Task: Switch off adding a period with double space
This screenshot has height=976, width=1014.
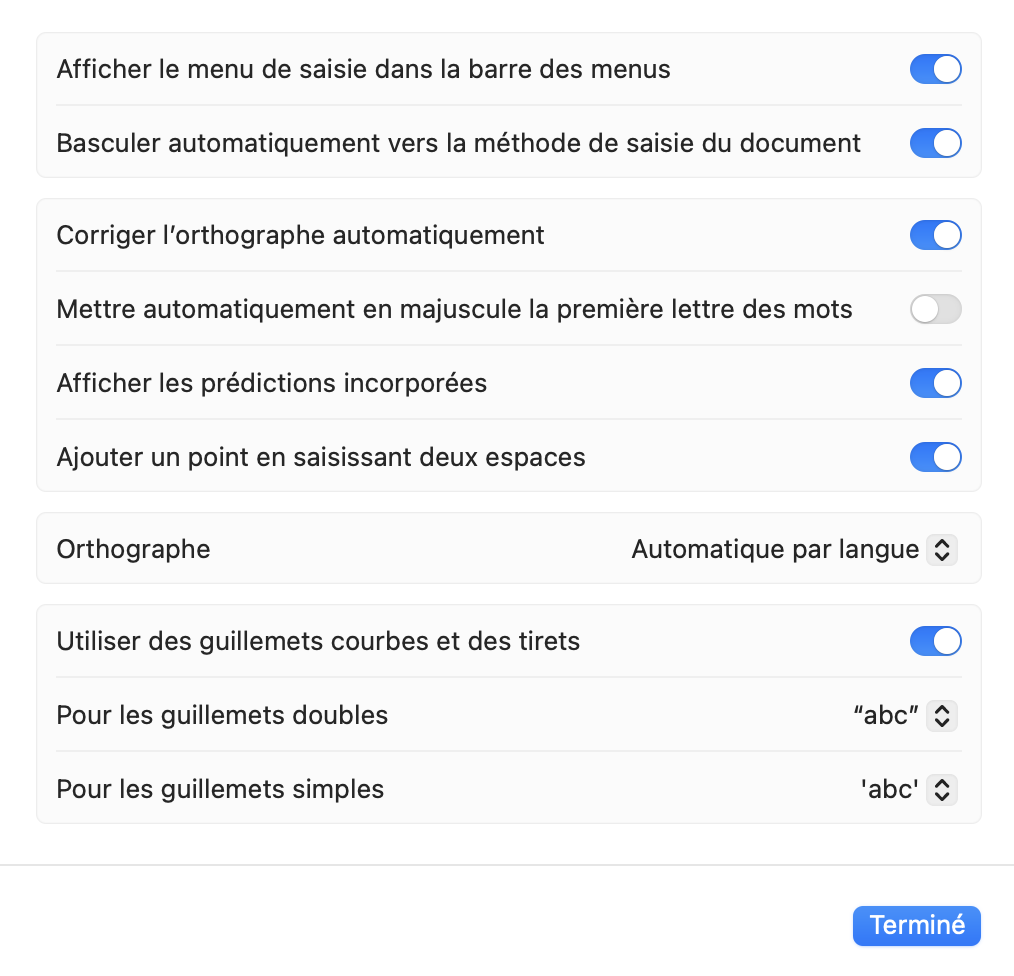Action: tap(935, 457)
